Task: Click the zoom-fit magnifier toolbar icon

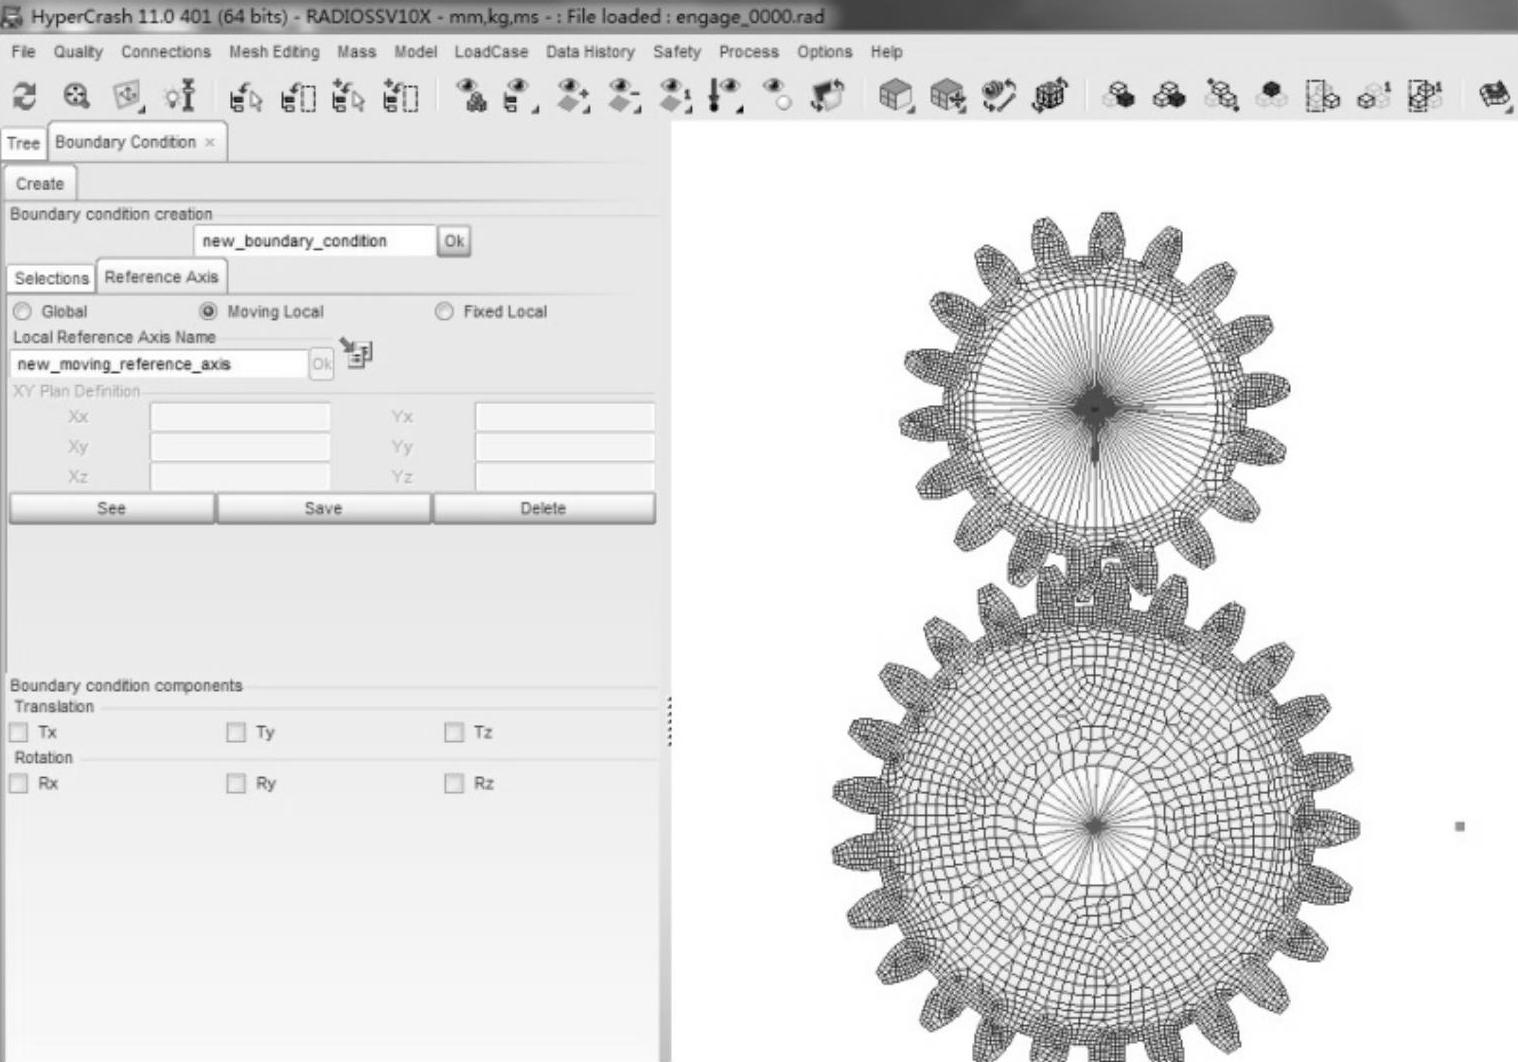Action: click(76, 96)
